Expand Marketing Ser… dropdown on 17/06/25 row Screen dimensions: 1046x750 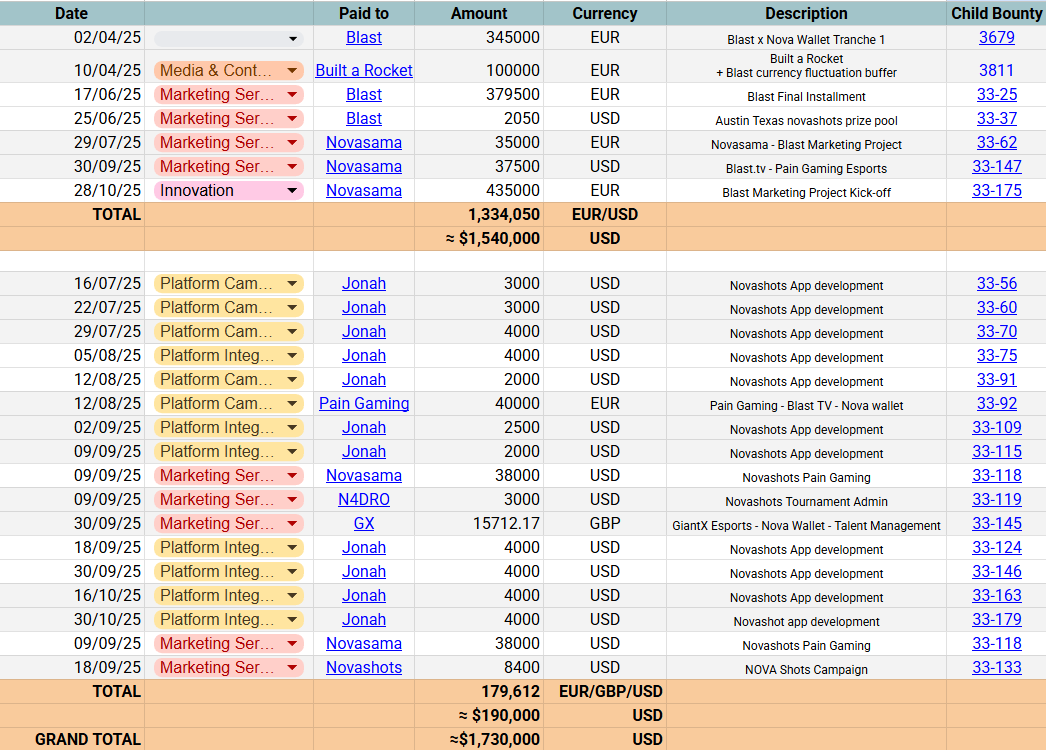pos(229,94)
